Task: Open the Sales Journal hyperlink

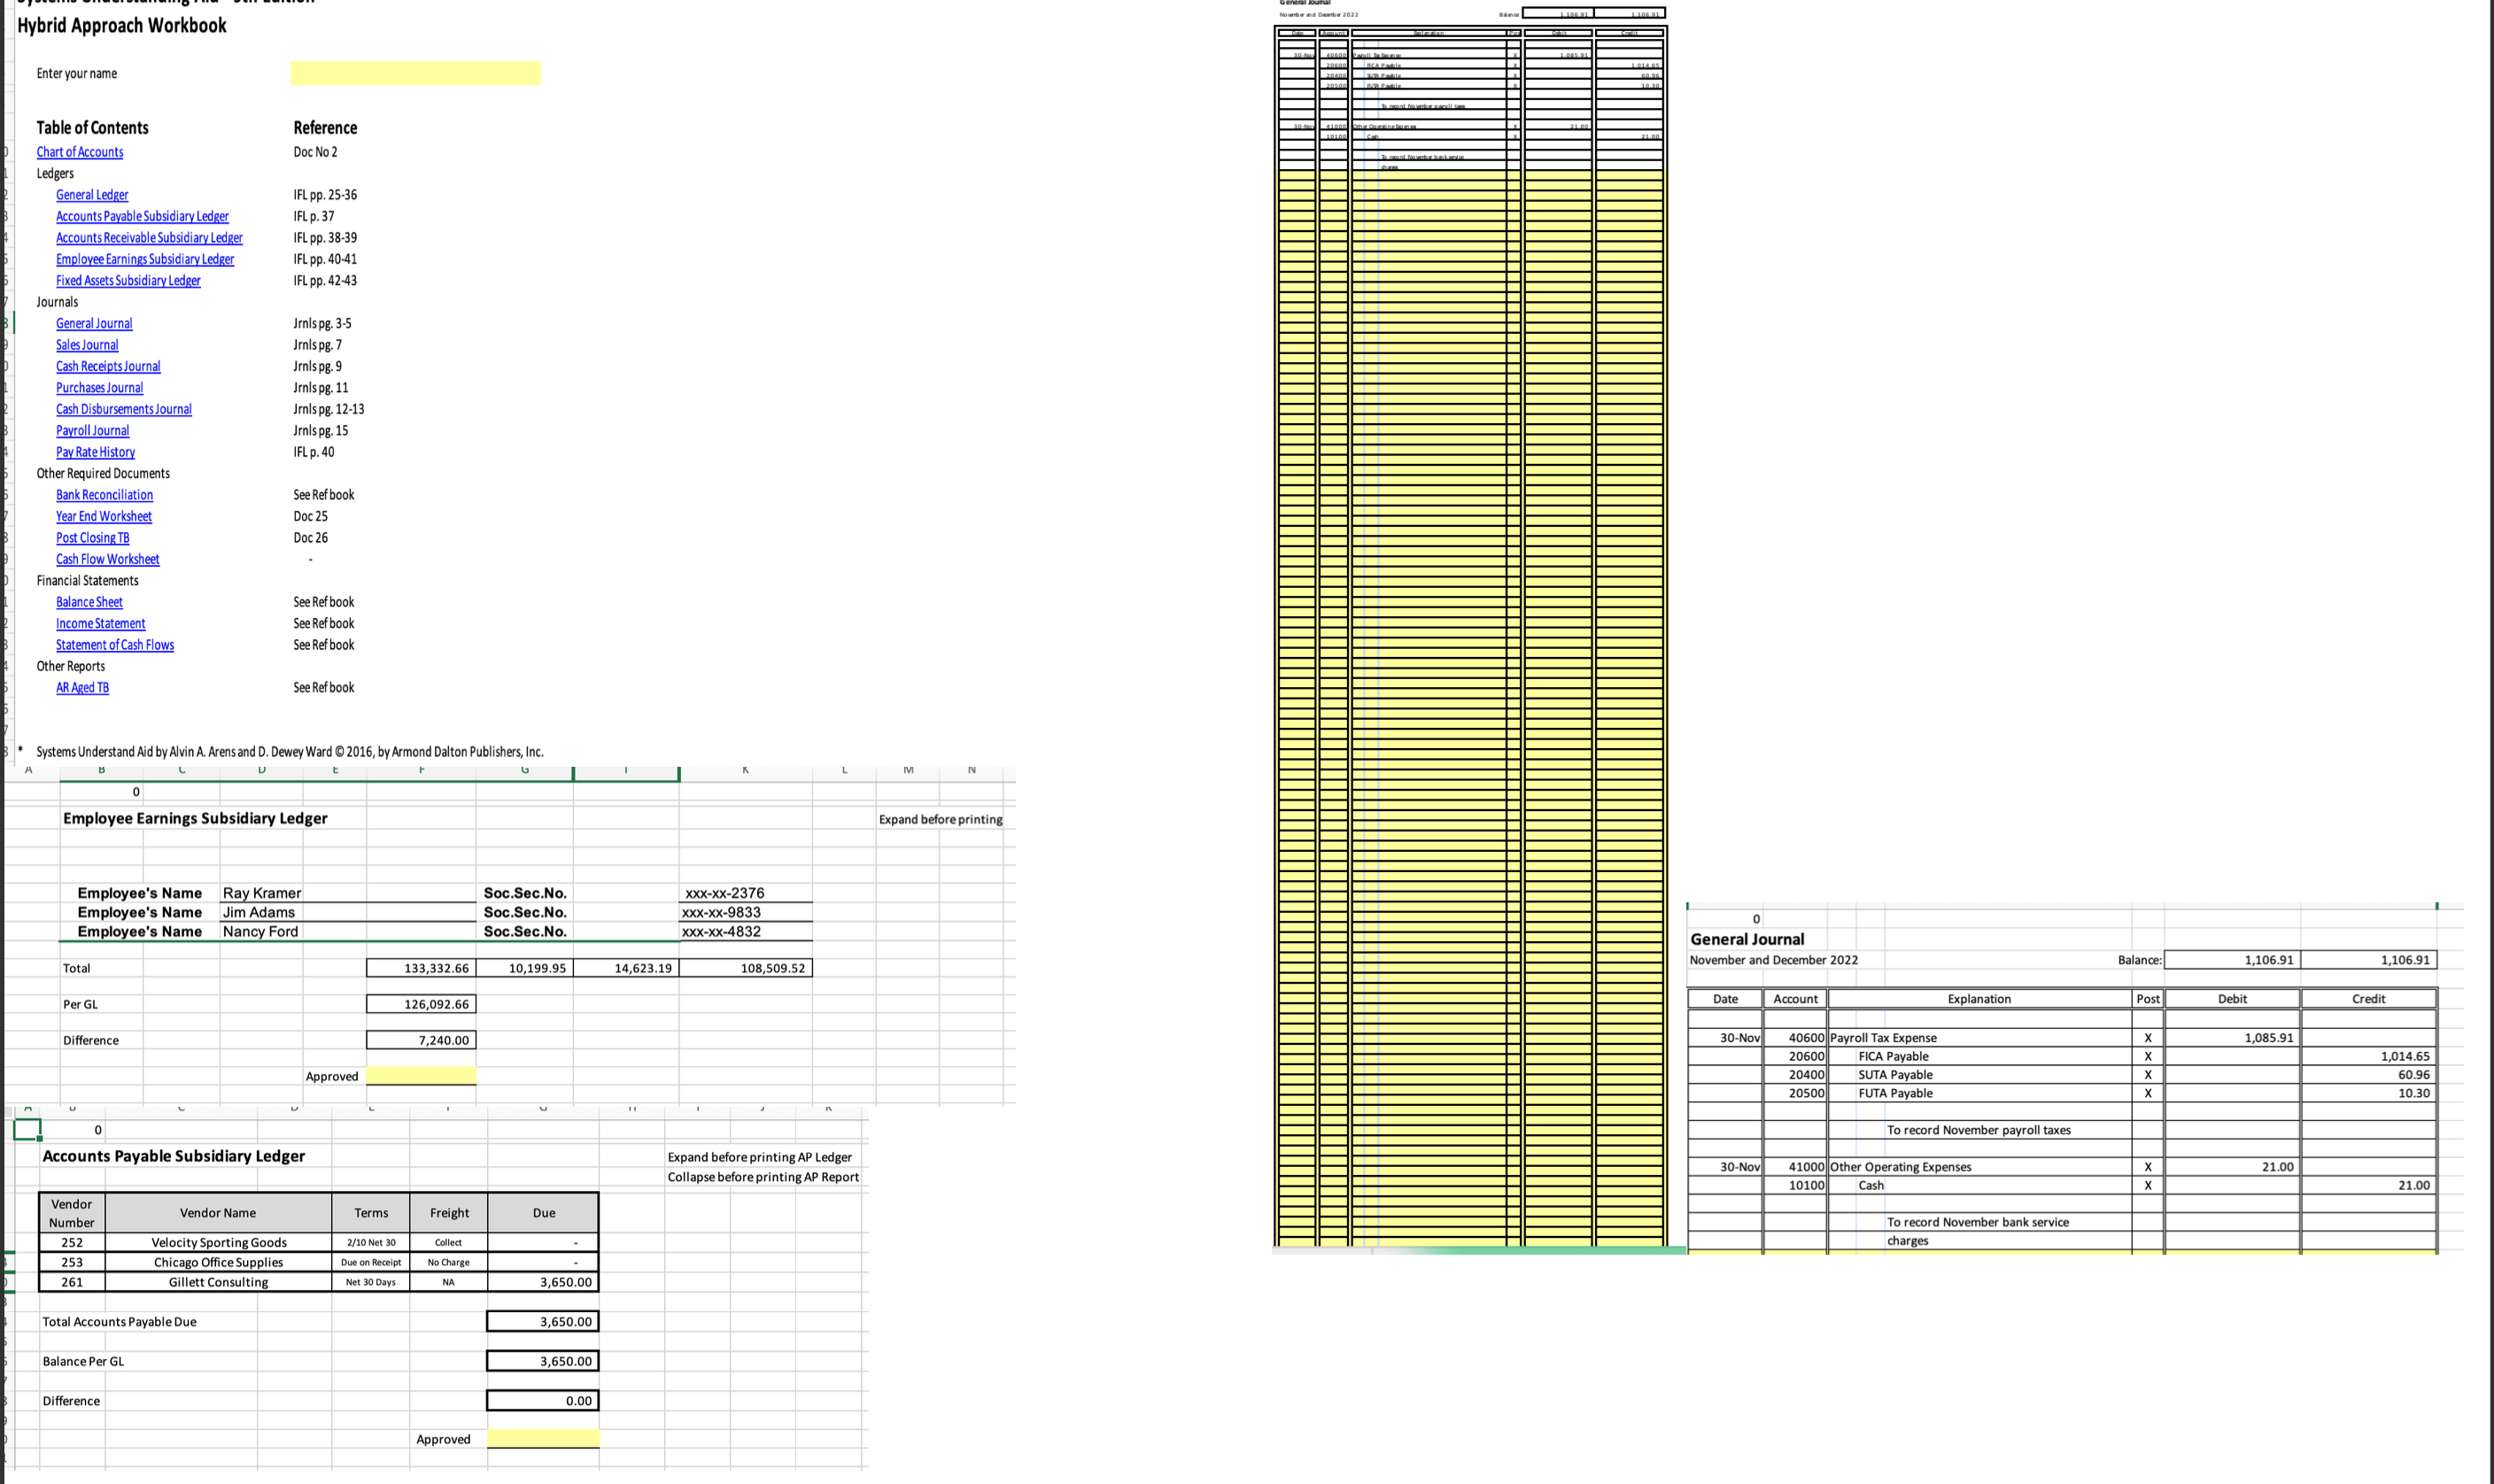Action: coord(87,344)
